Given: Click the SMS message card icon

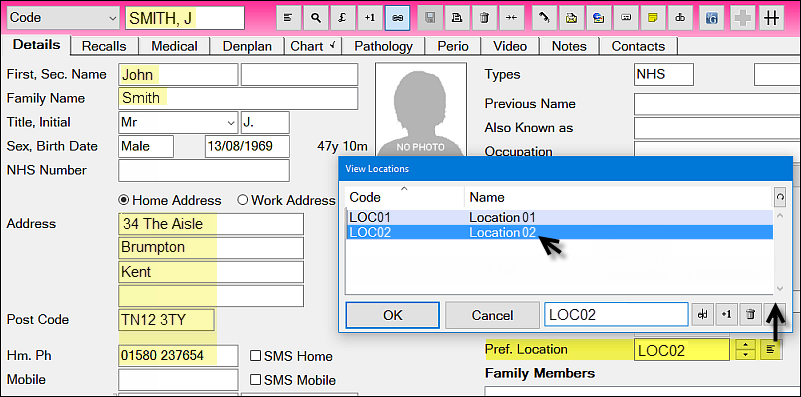Looking at the screenshot, I should pyautogui.click(x=626, y=18).
